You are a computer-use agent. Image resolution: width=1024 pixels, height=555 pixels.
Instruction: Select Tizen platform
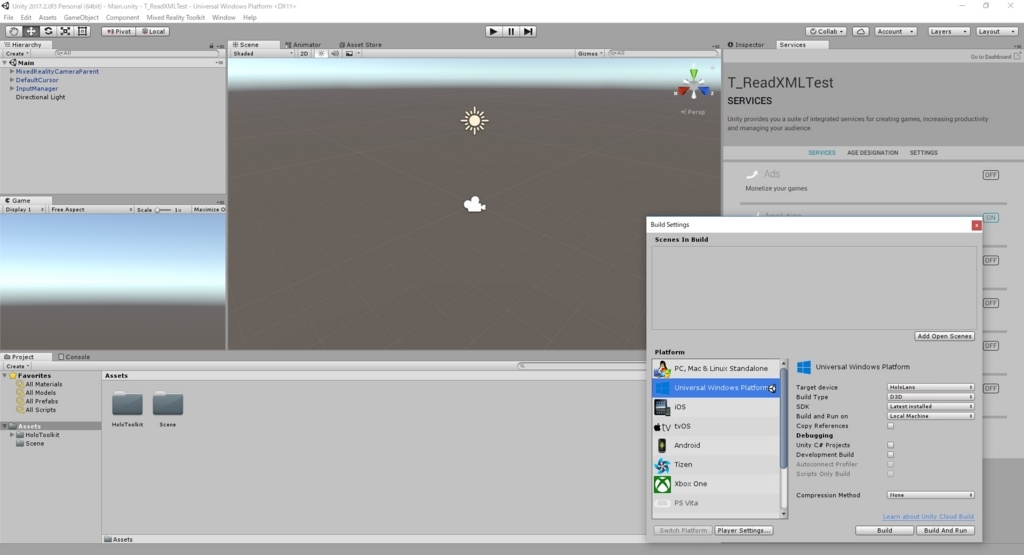tap(716, 464)
